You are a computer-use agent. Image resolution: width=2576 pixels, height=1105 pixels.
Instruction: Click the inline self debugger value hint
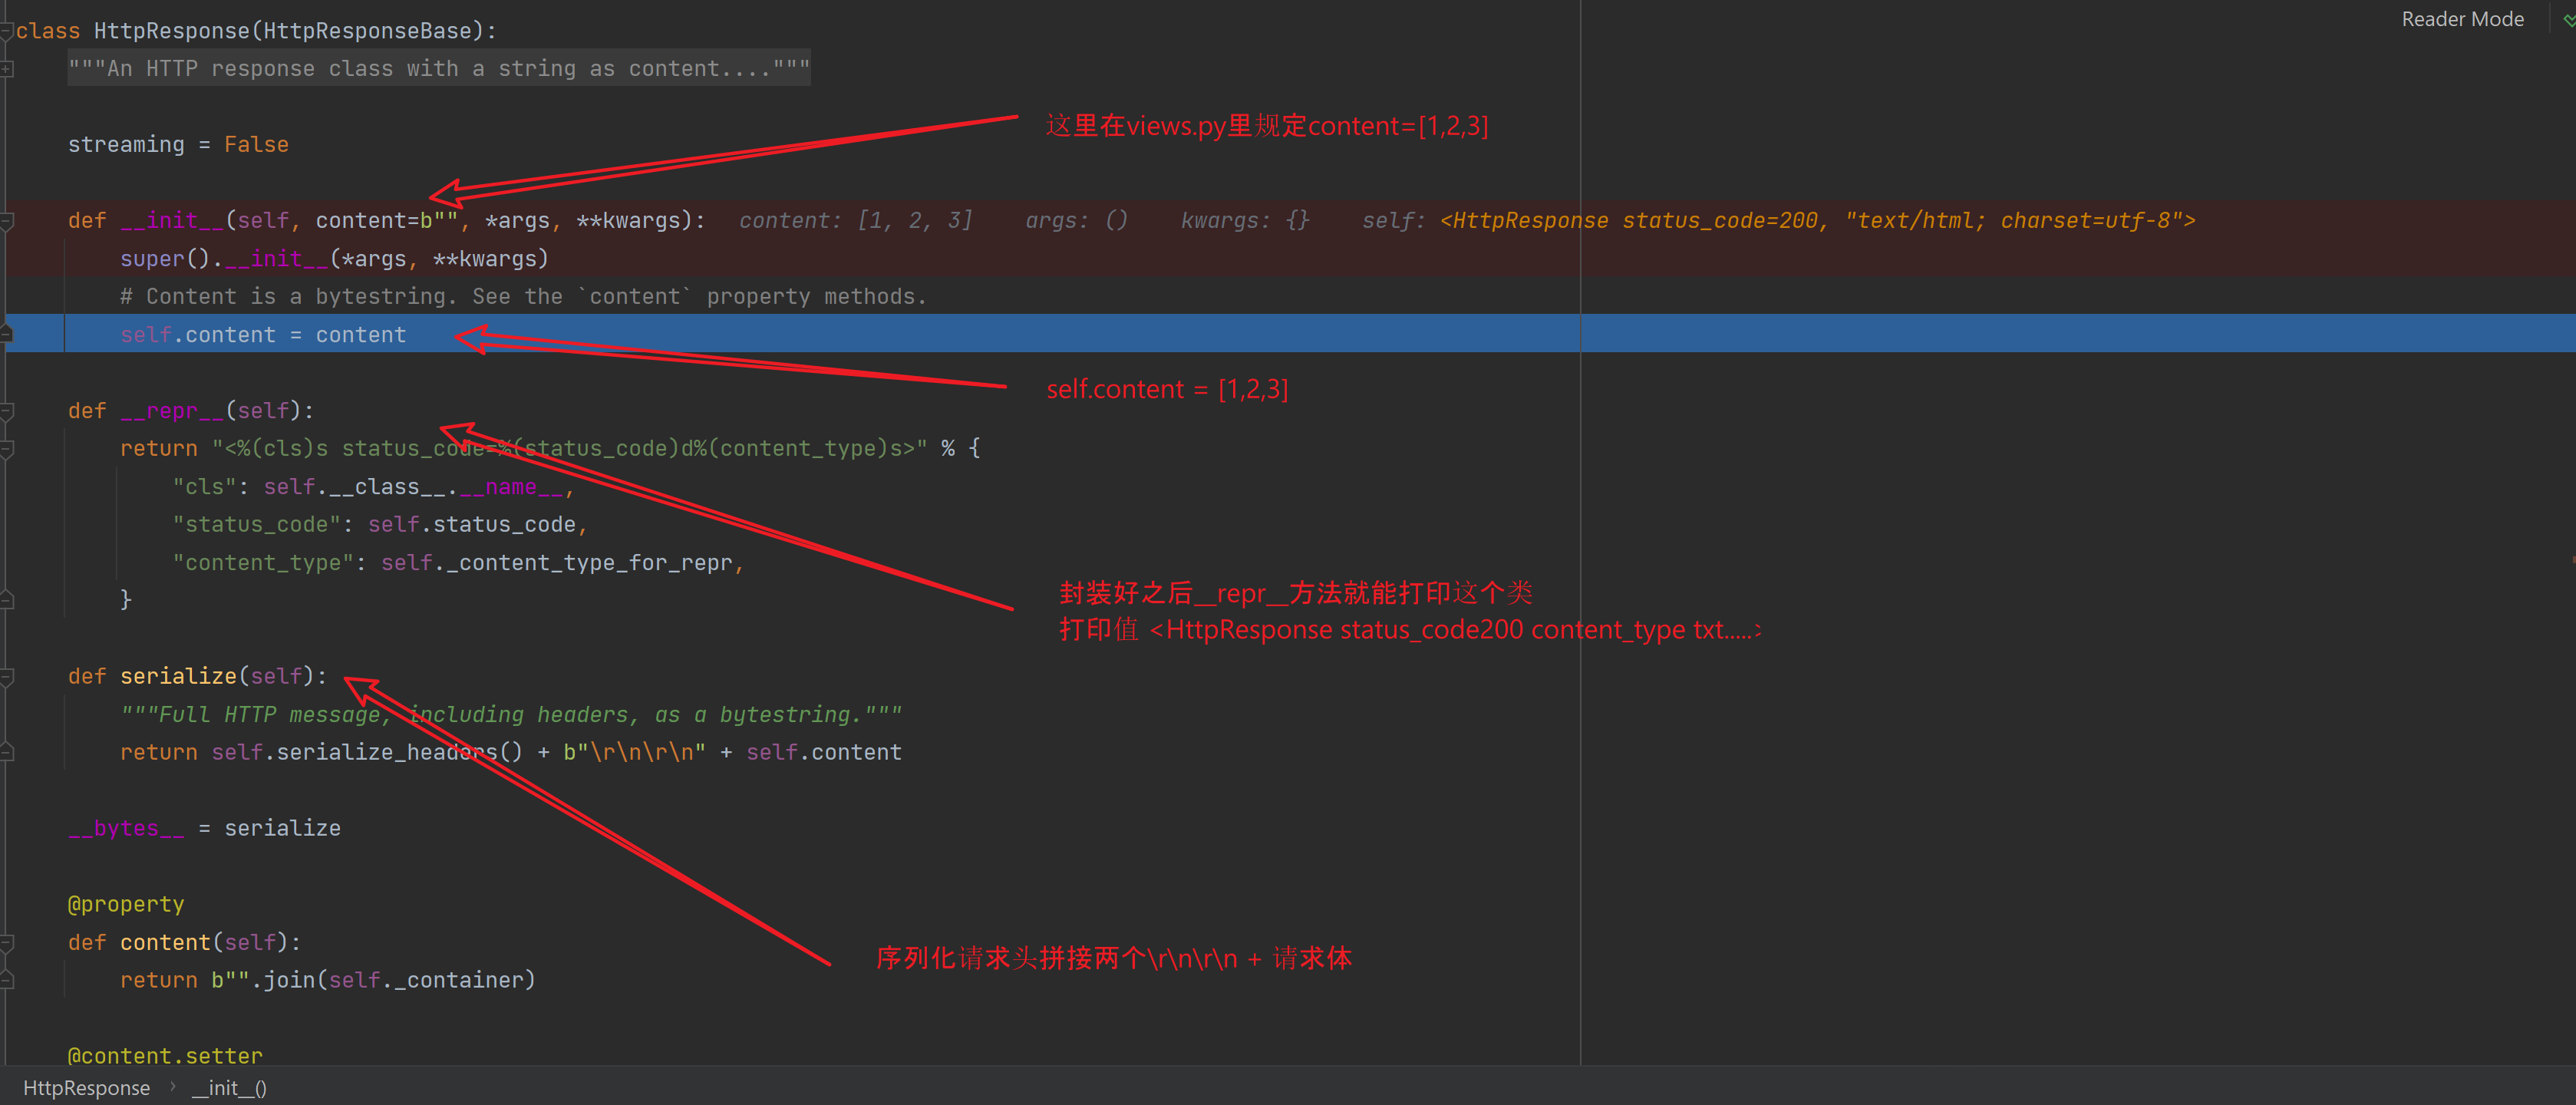(x=1777, y=221)
